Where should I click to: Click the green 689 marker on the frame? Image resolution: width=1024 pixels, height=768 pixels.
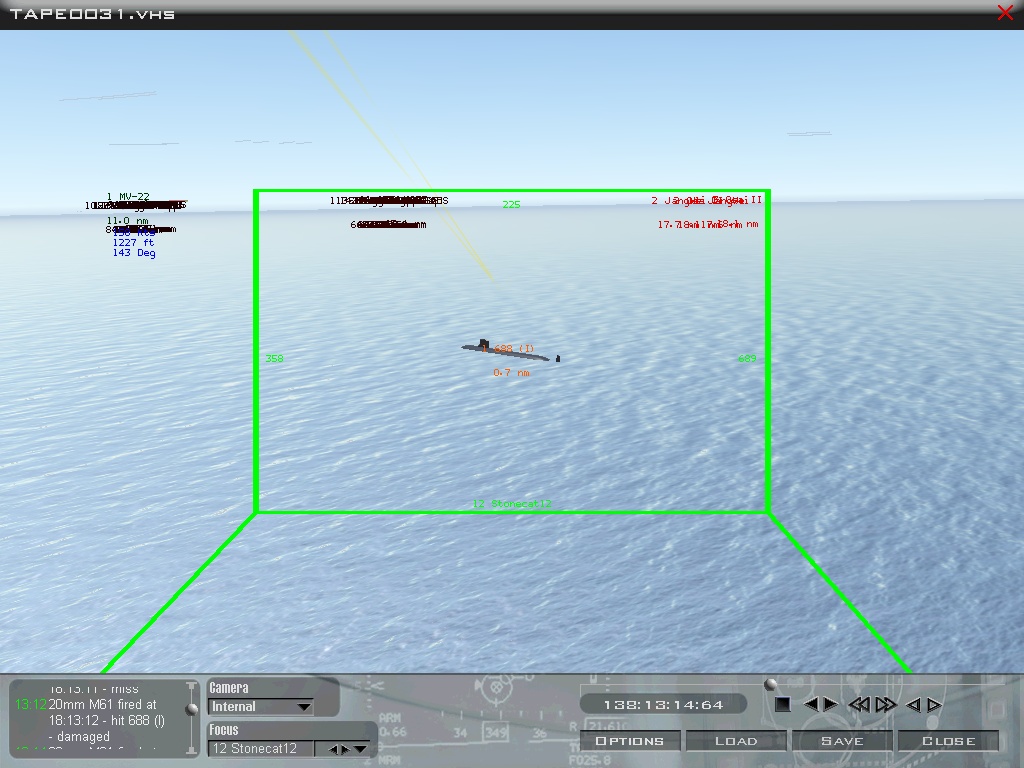(747, 359)
